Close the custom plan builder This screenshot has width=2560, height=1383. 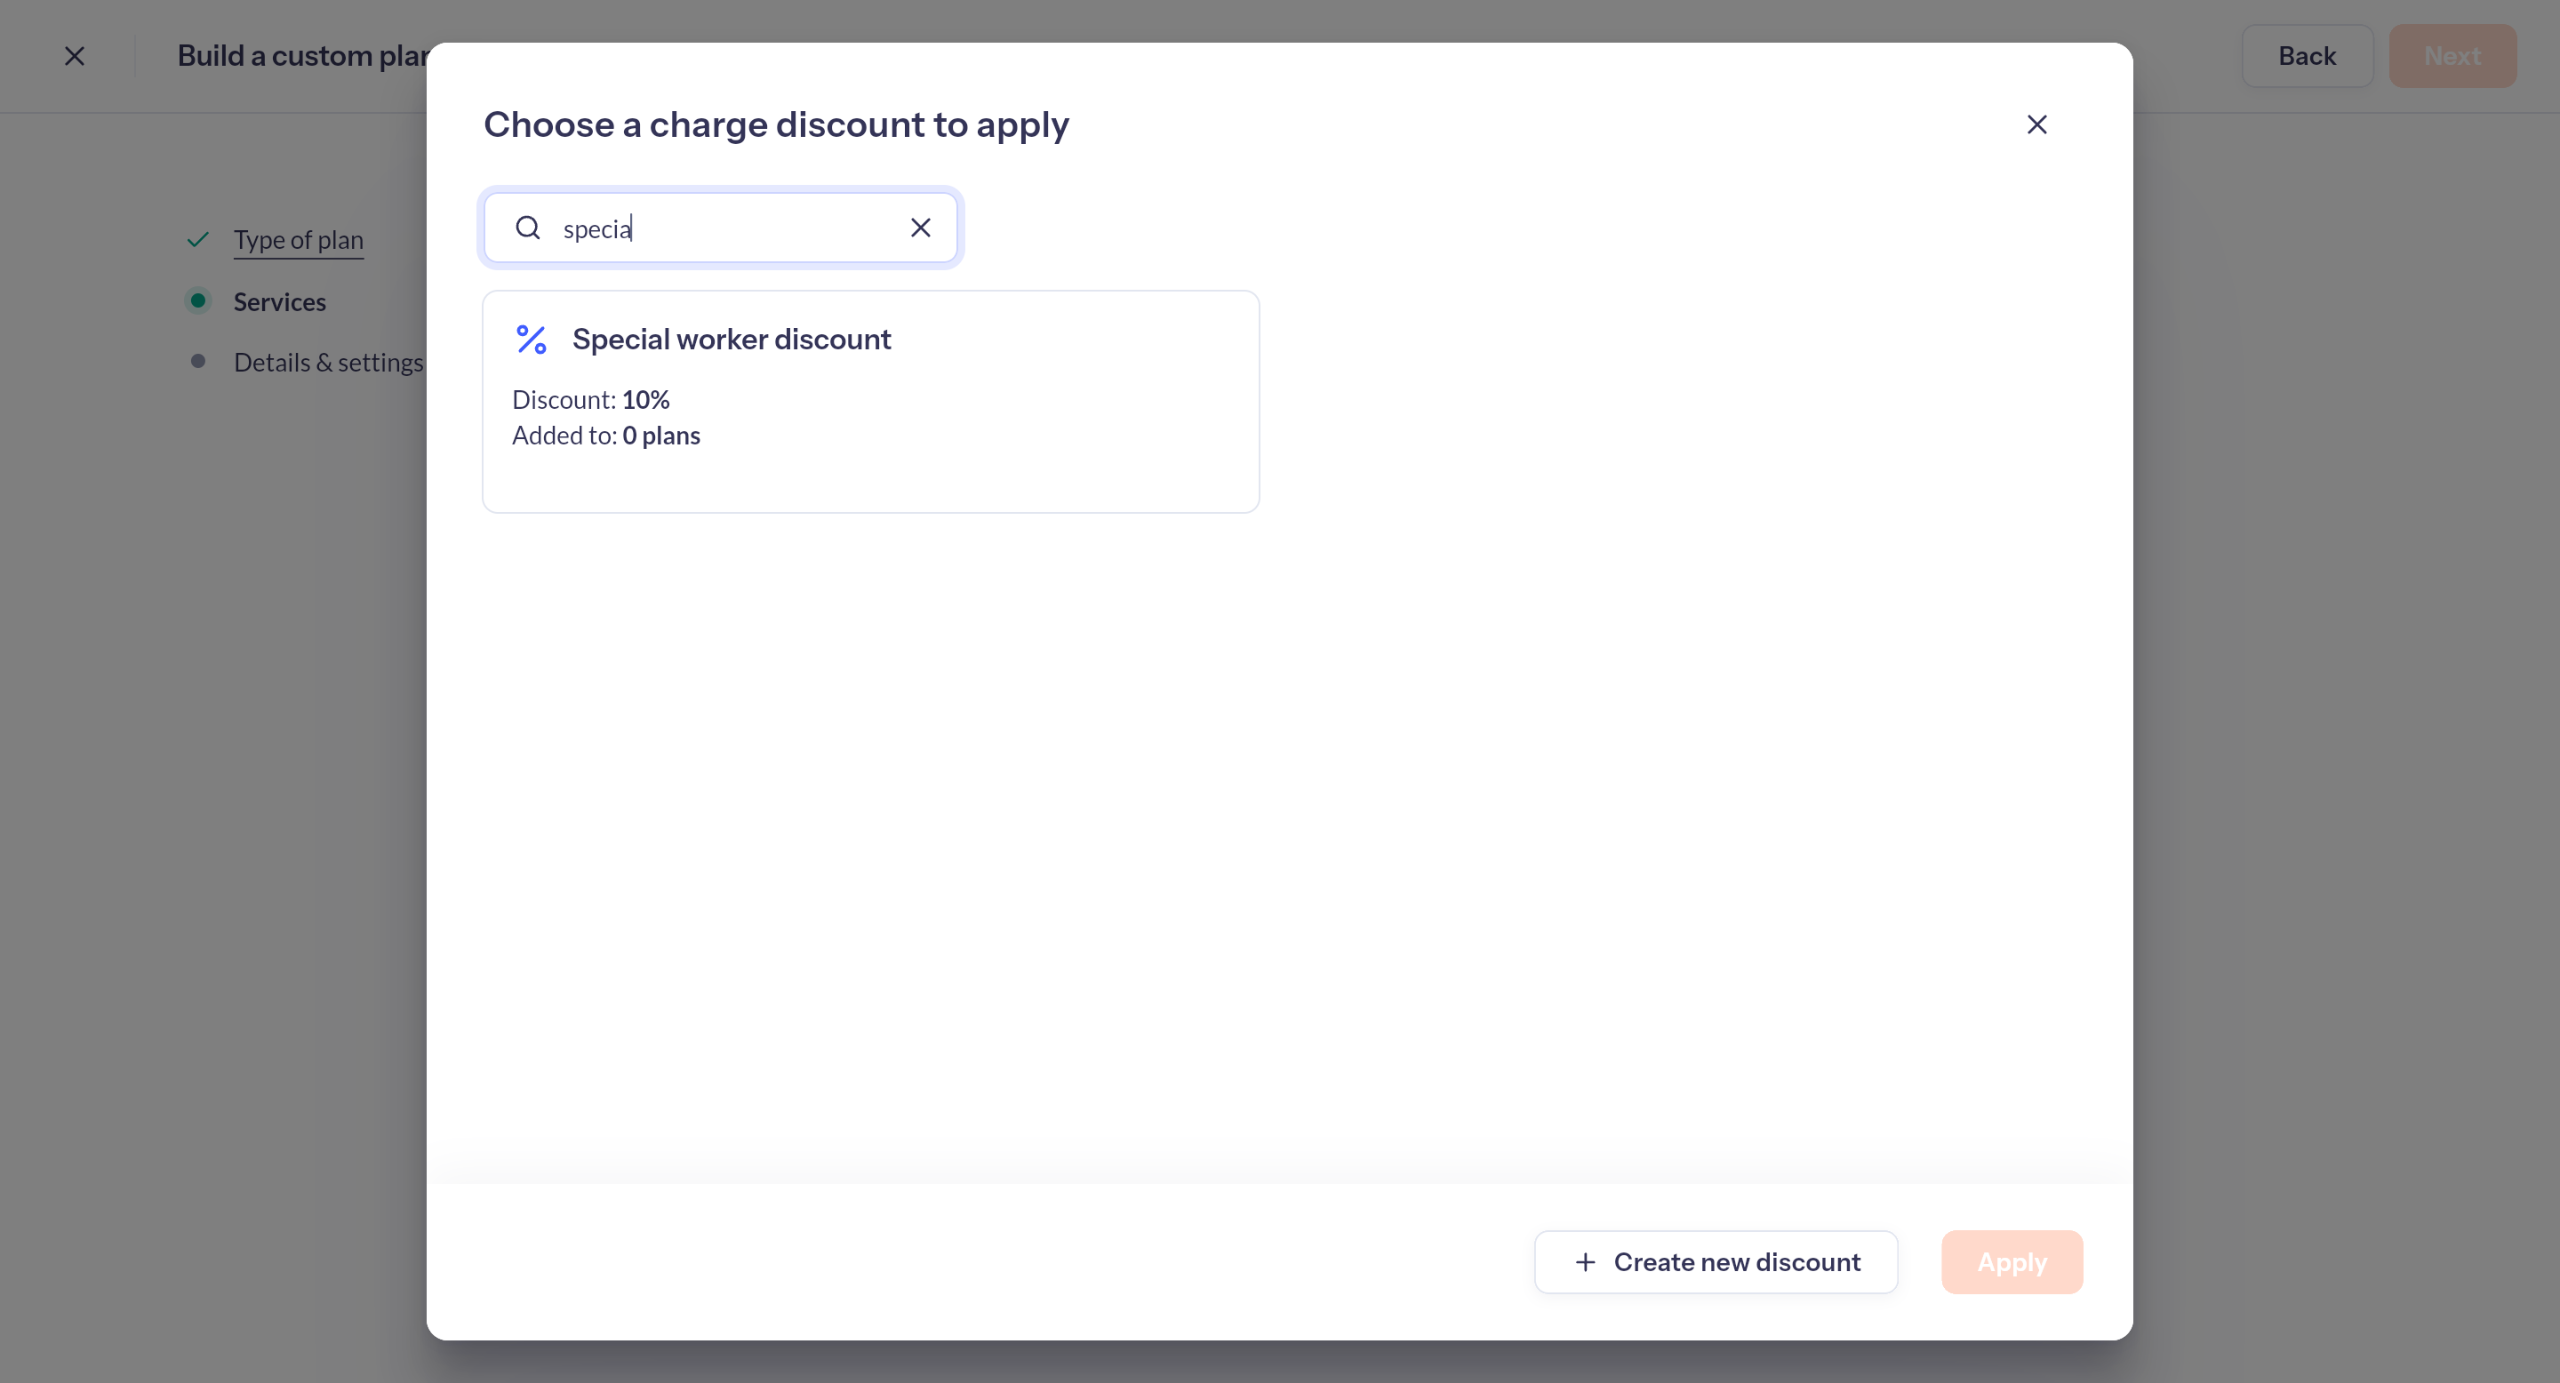click(x=74, y=56)
